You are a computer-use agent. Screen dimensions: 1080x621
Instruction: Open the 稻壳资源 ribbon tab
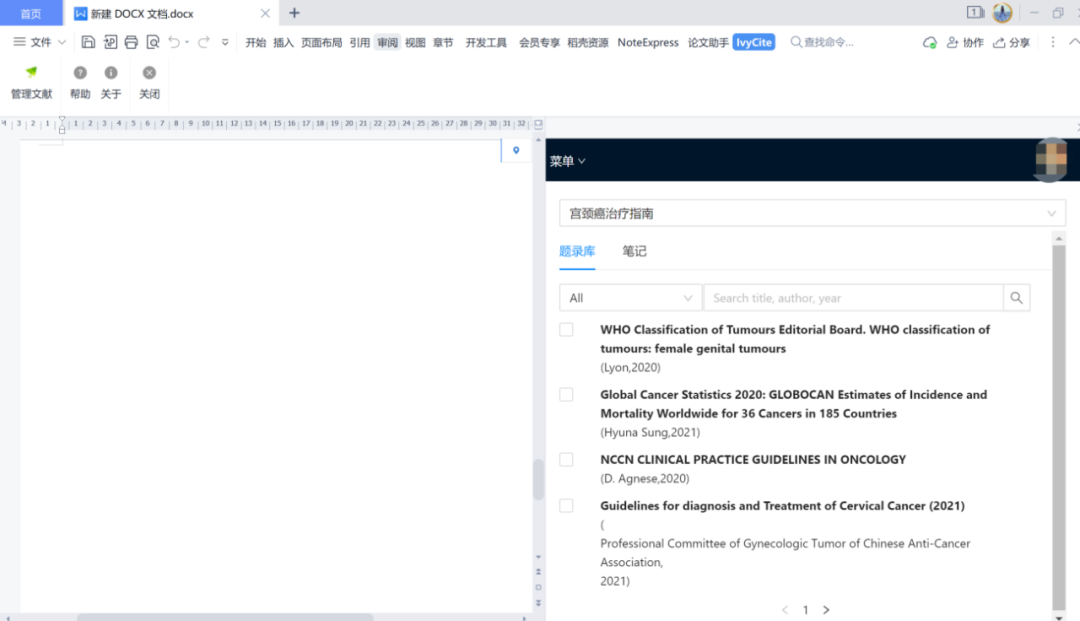[588, 43]
